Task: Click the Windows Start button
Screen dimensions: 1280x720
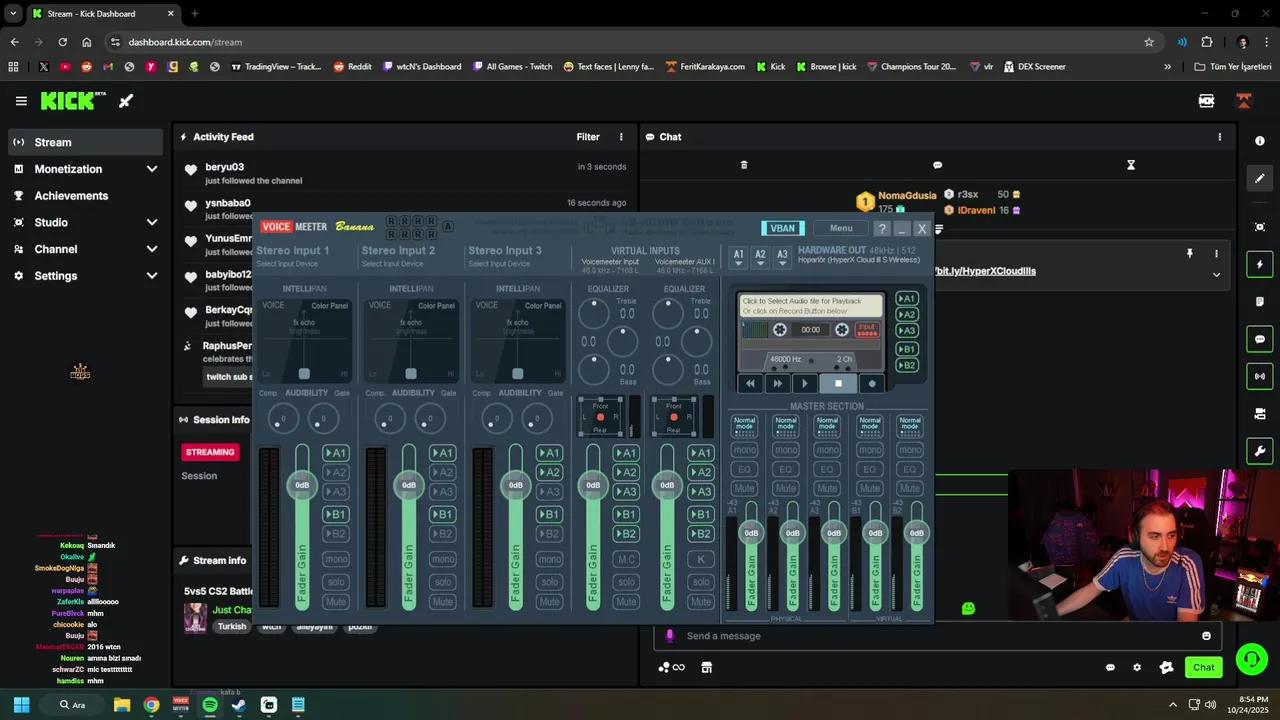Action: click(21, 705)
